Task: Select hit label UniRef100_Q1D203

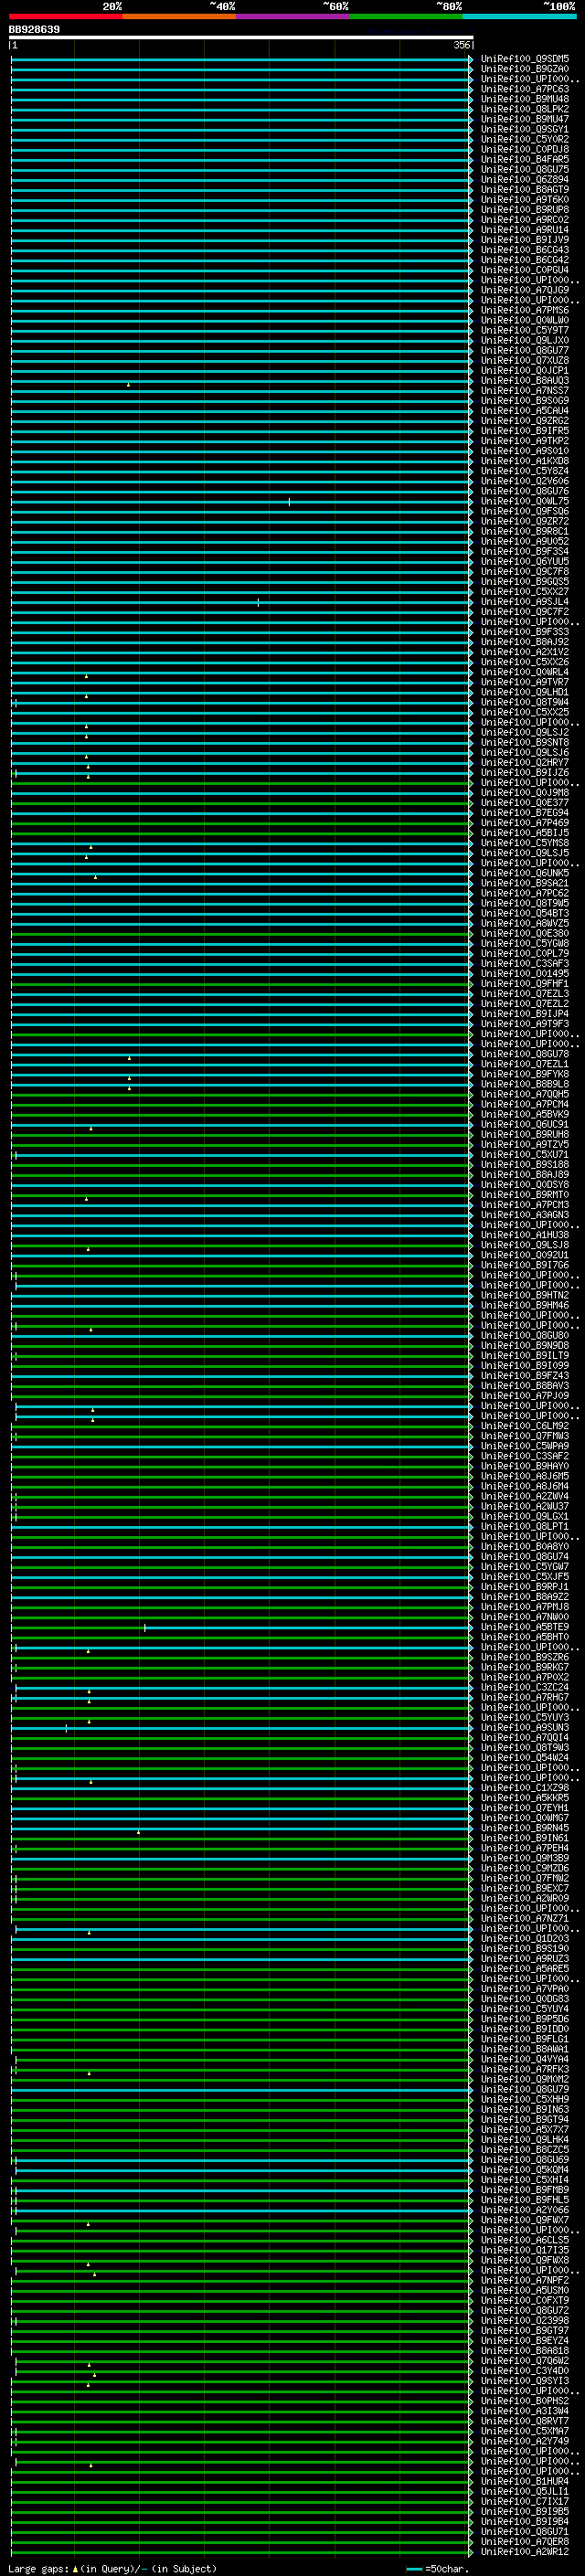Action: click(x=525, y=1938)
